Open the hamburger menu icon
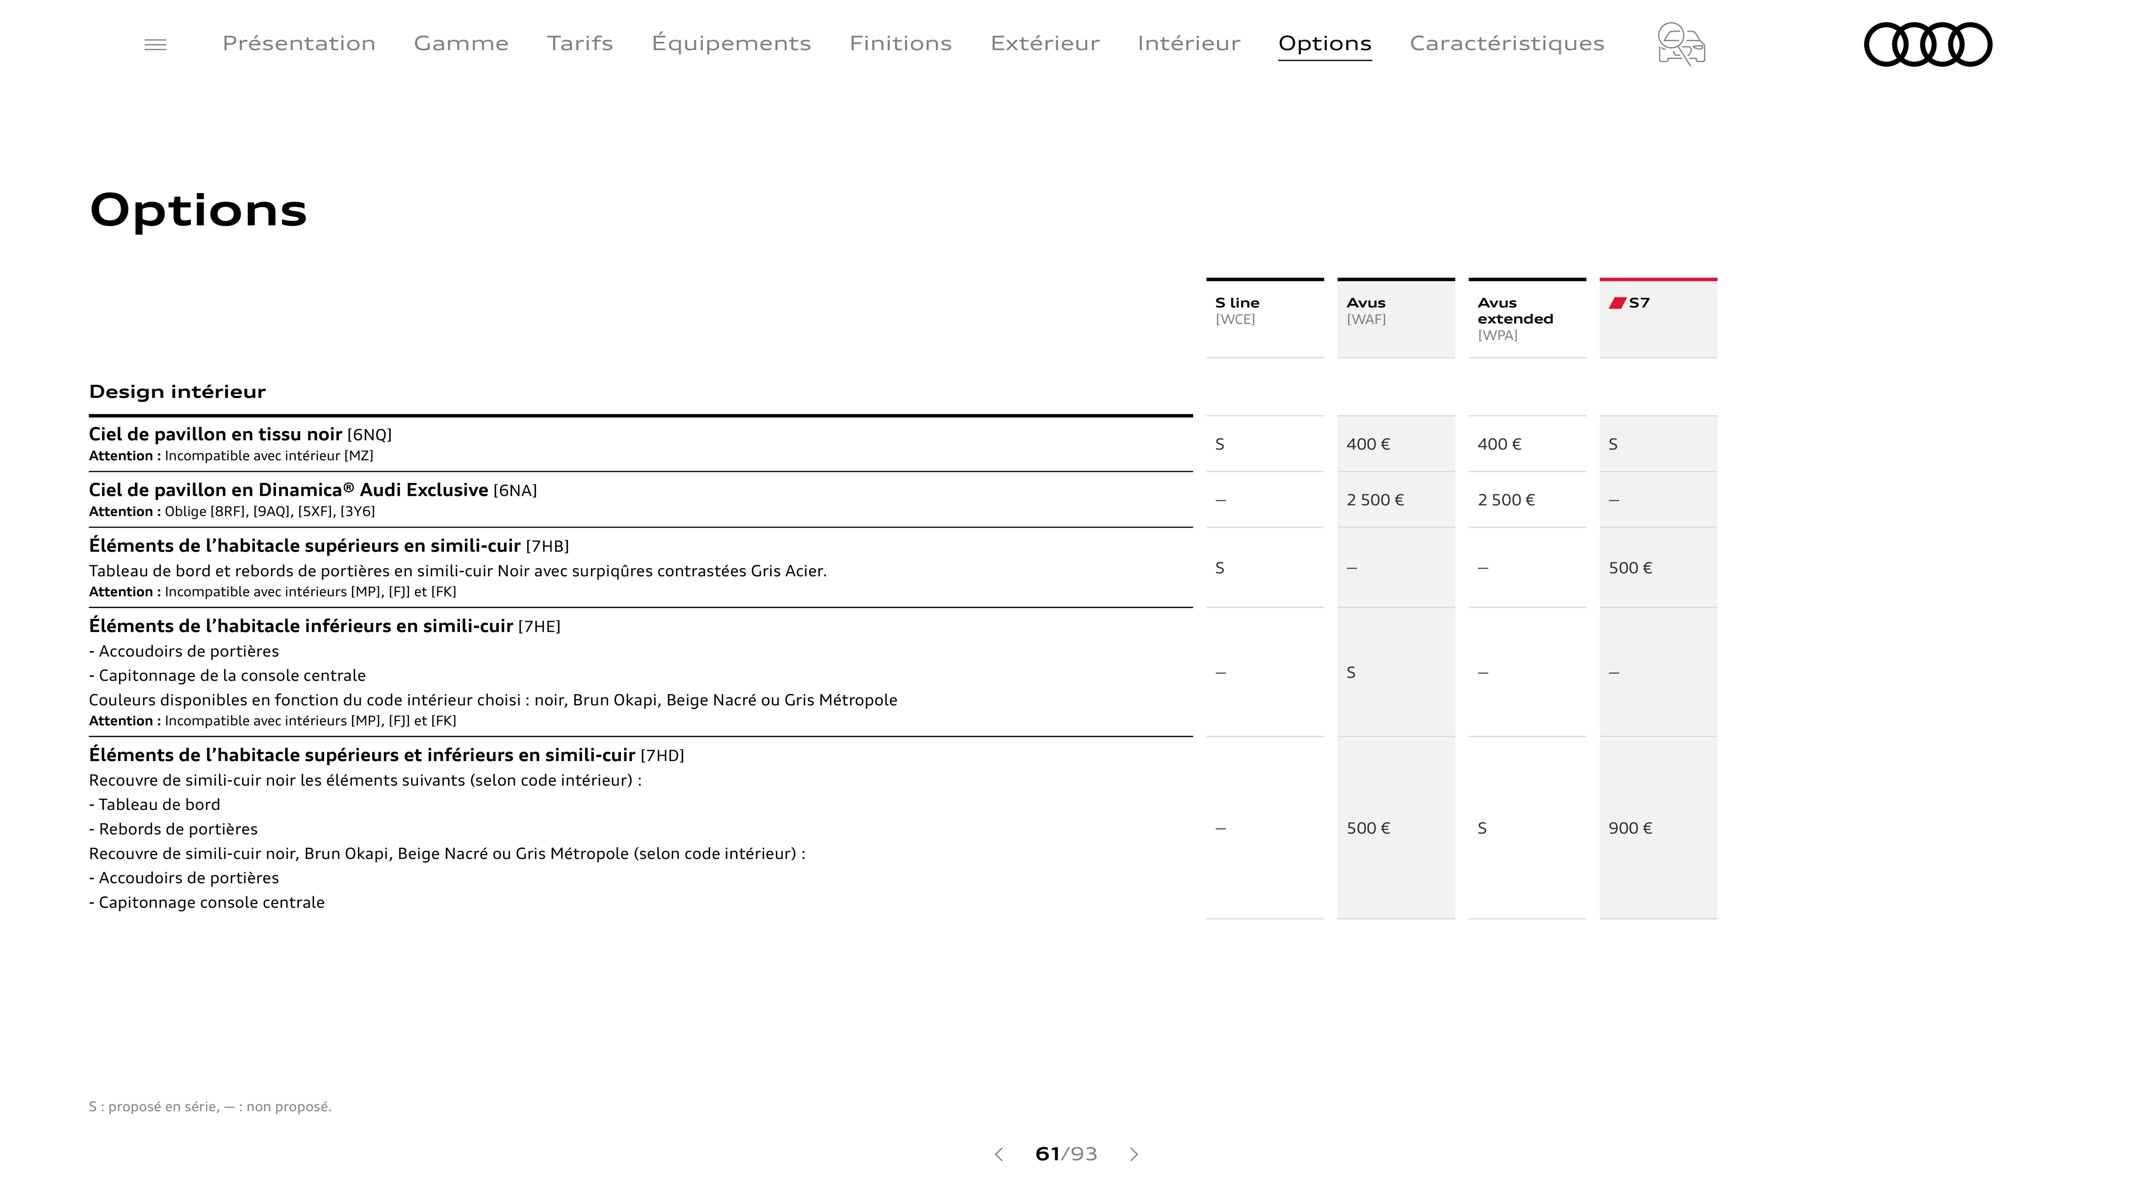Image resolution: width=2133 pixels, height=1200 pixels. [155, 45]
